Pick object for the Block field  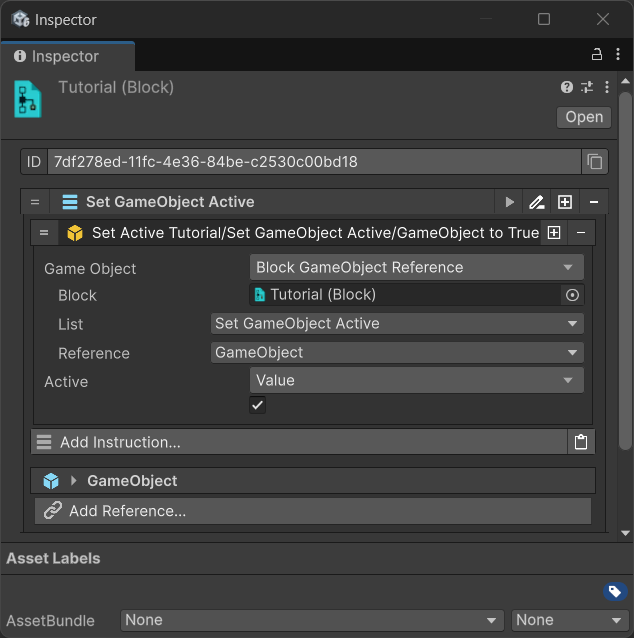click(572, 295)
